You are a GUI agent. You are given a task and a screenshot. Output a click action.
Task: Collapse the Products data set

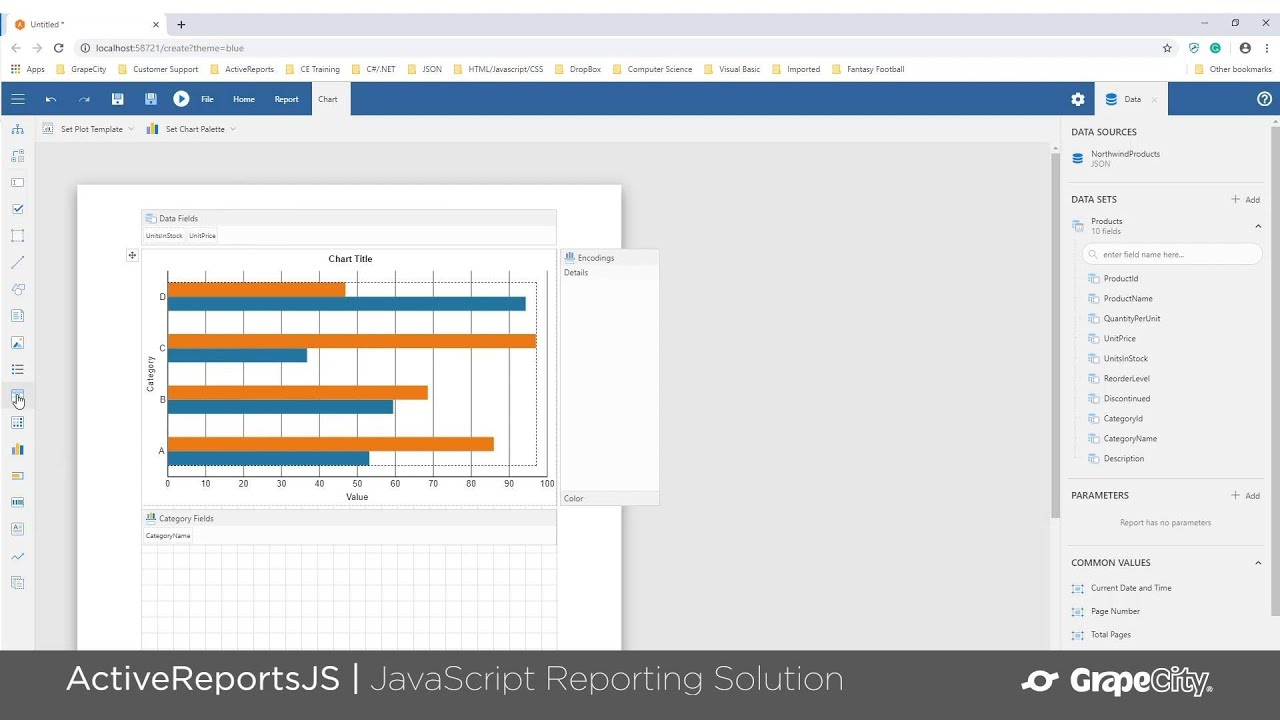click(1258, 226)
